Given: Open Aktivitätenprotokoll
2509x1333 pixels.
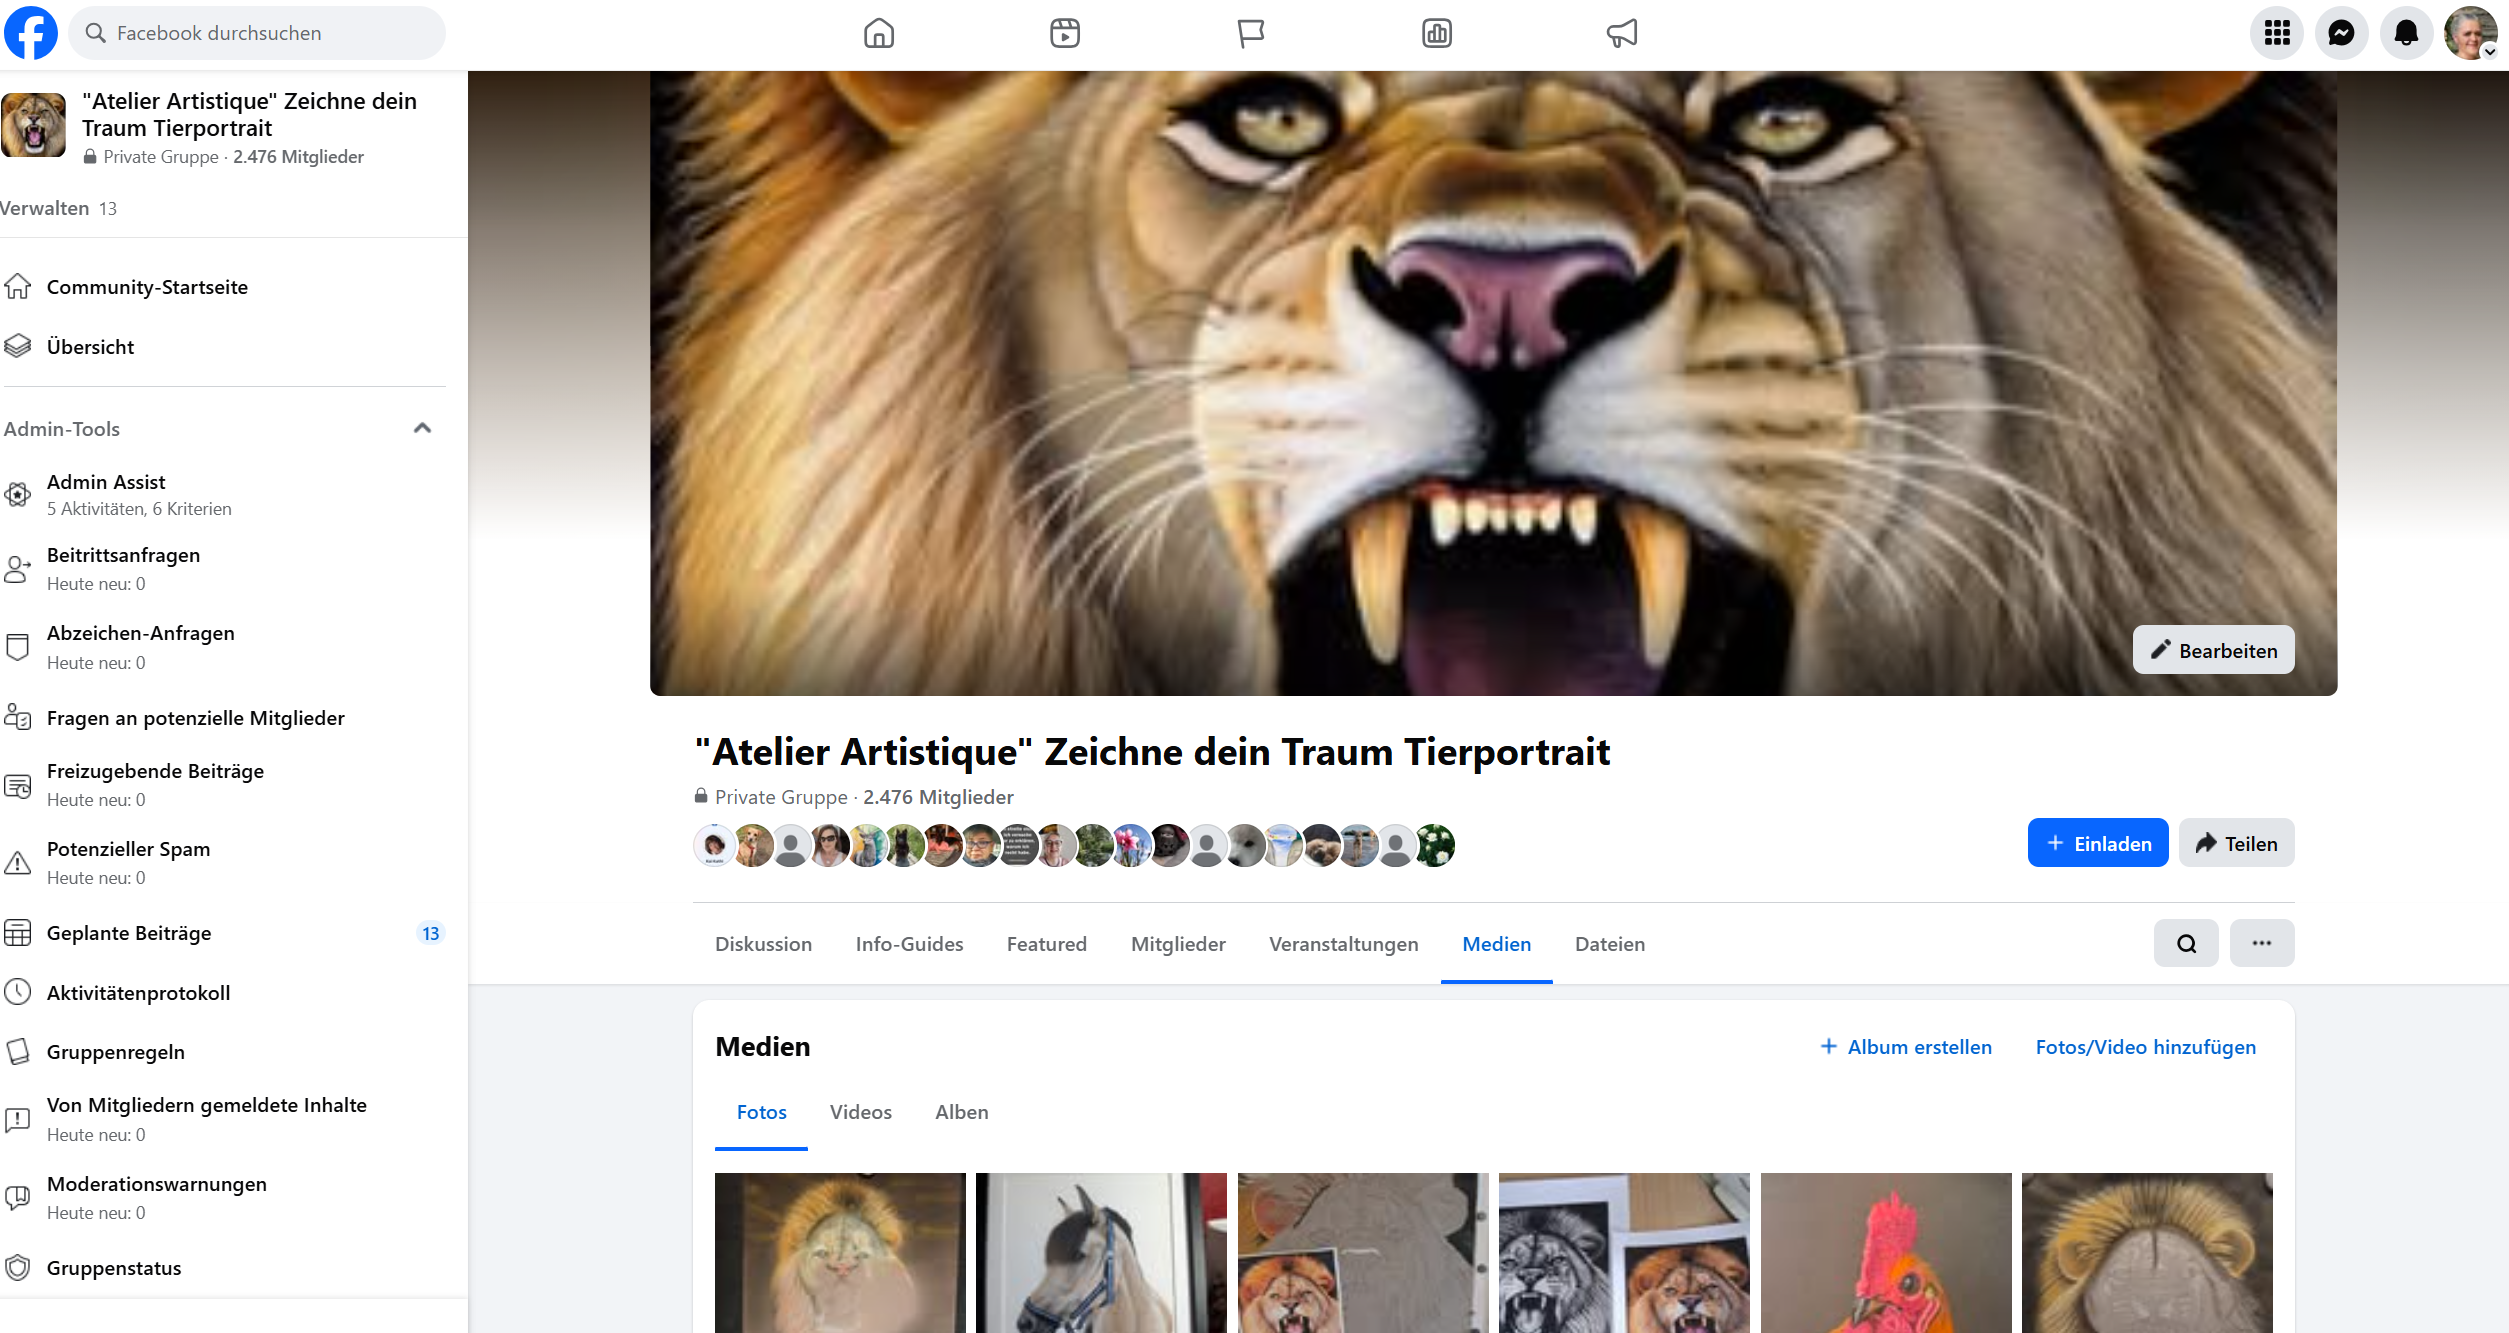Looking at the screenshot, I should pos(224,992).
